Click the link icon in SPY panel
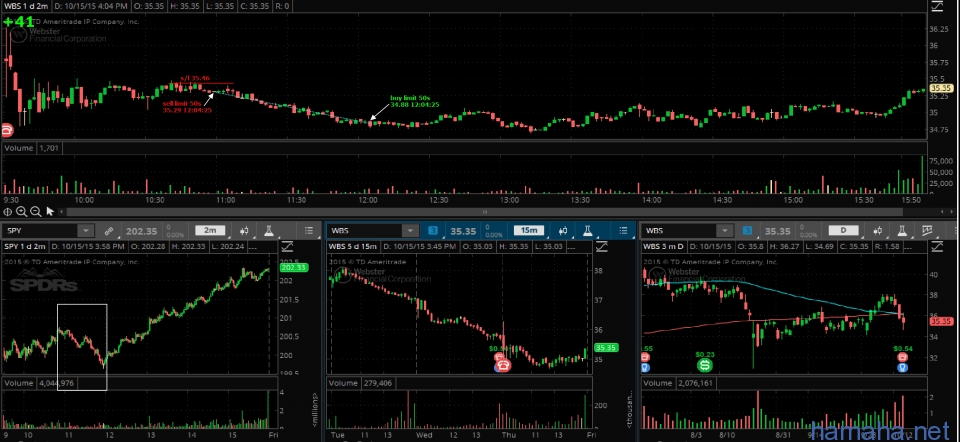This screenshot has width=960, height=442. 109,231
